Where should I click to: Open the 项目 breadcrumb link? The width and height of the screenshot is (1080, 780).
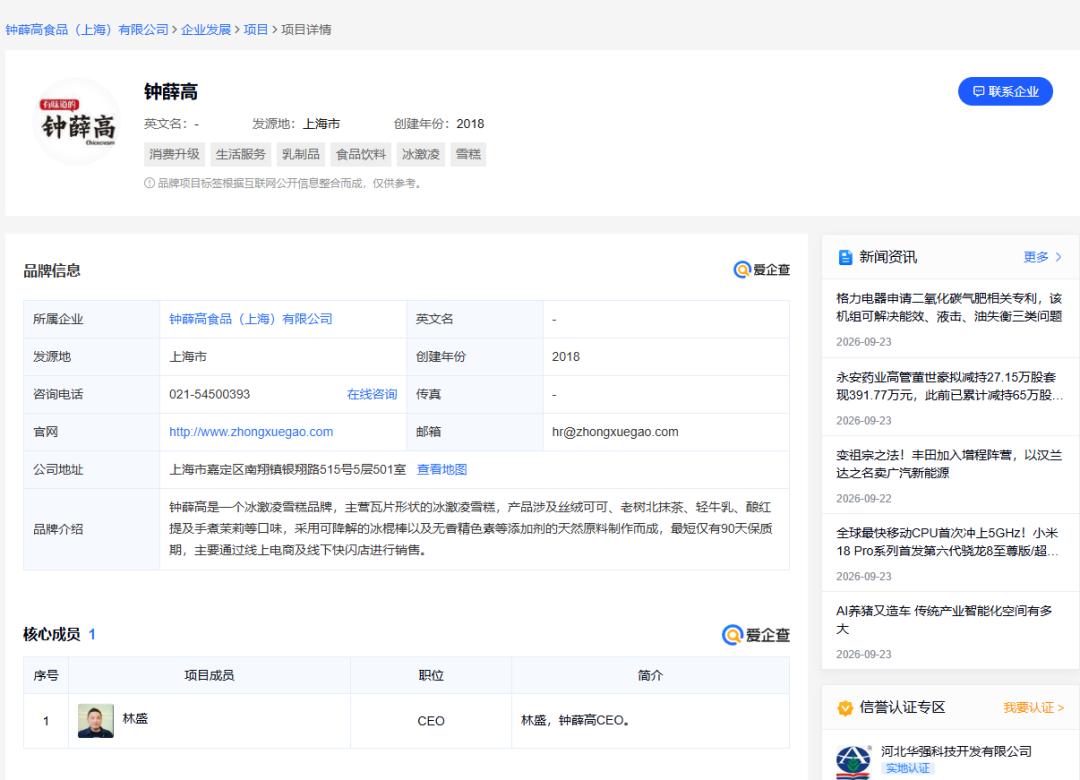(x=256, y=30)
